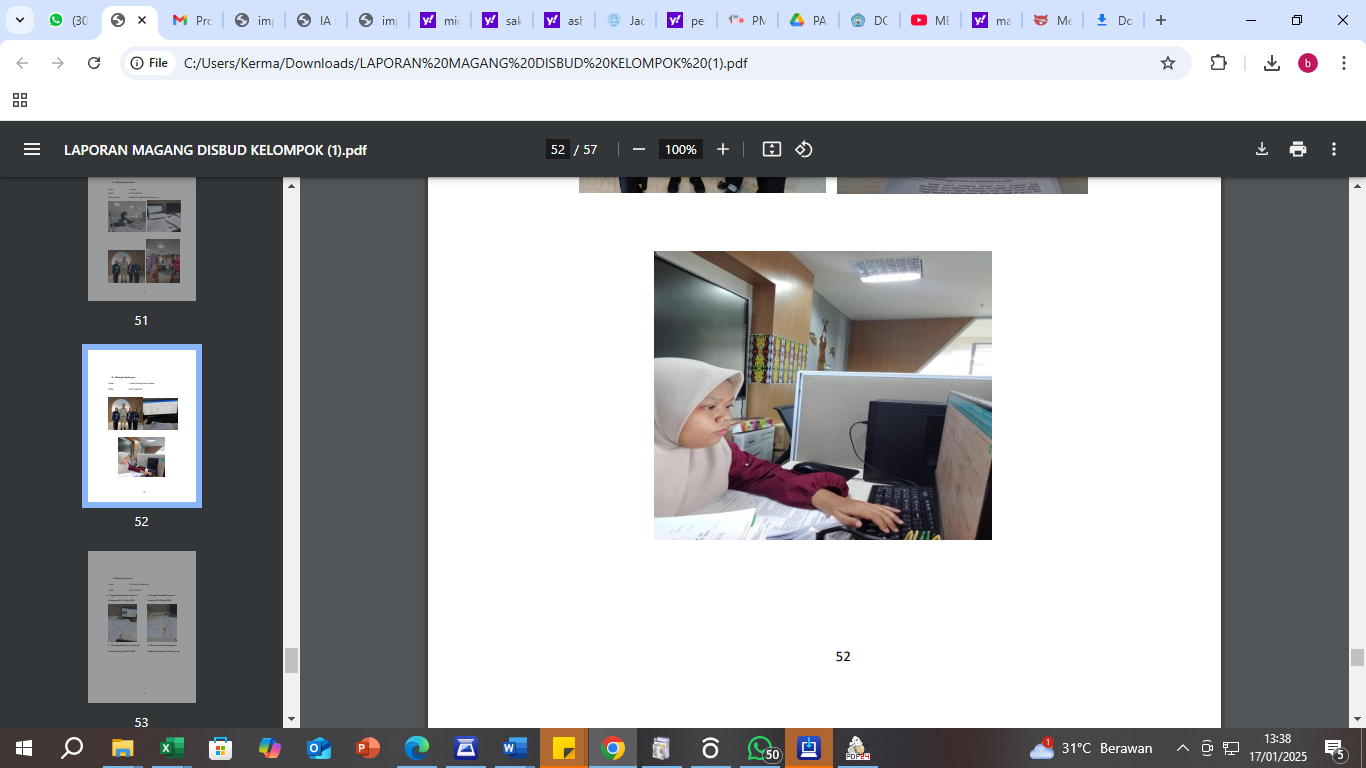1366x768 pixels.
Task: Reload the current page
Action: point(94,63)
